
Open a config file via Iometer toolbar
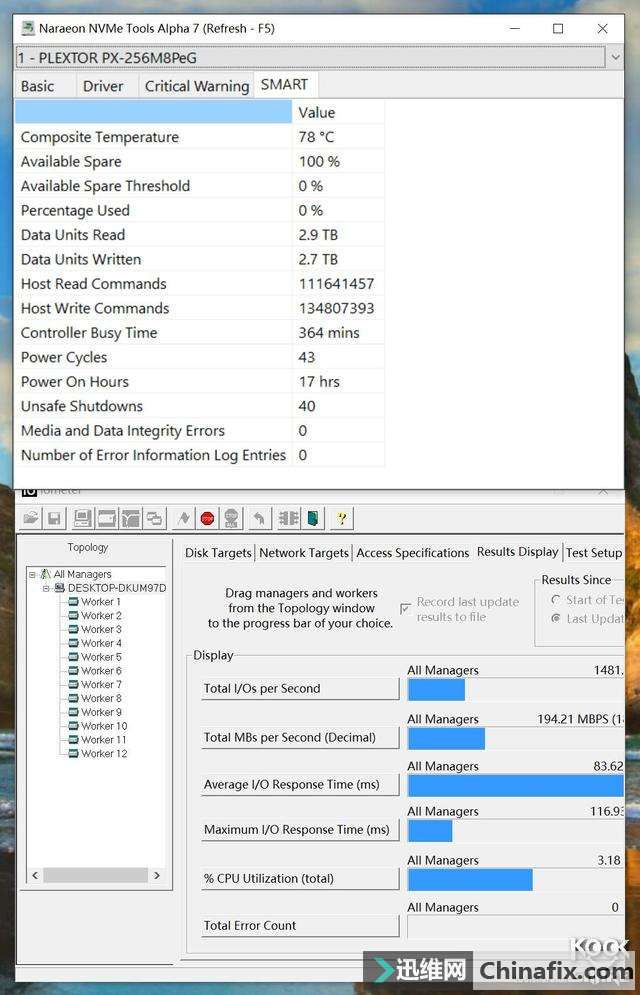(x=30, y=518)
